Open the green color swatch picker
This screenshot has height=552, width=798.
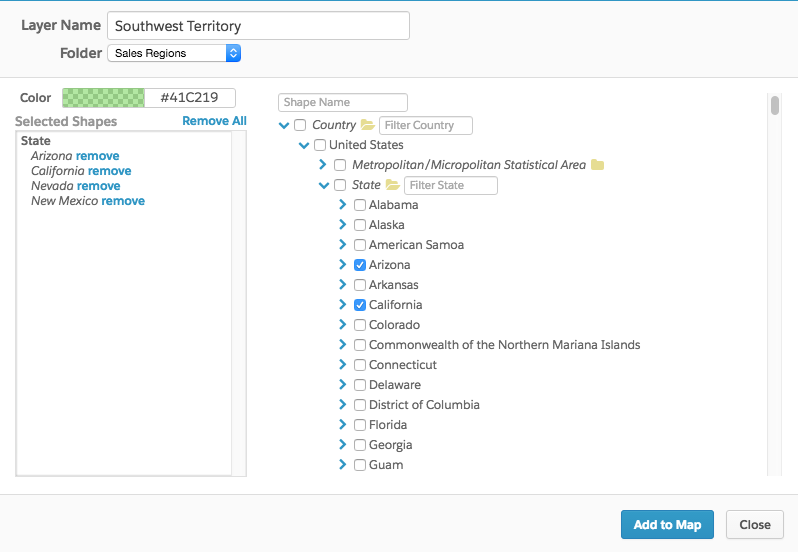[103, 98]
